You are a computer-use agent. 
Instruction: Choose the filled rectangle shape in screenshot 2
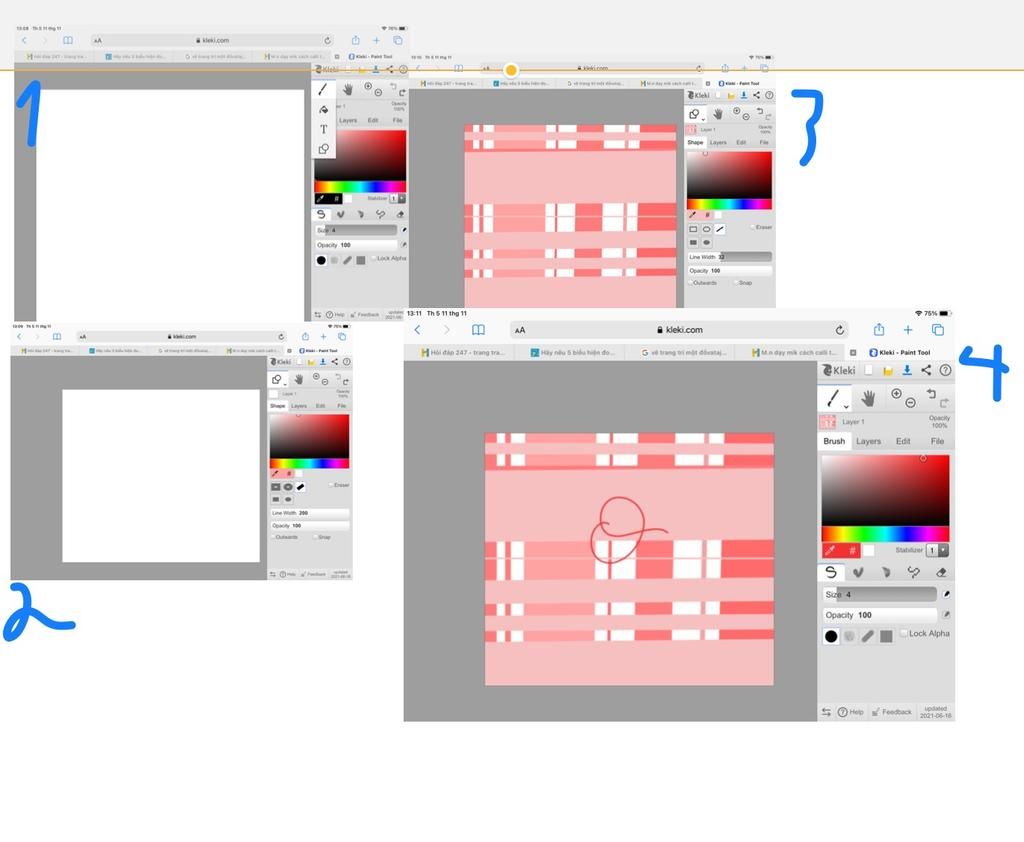click(276, 499)
